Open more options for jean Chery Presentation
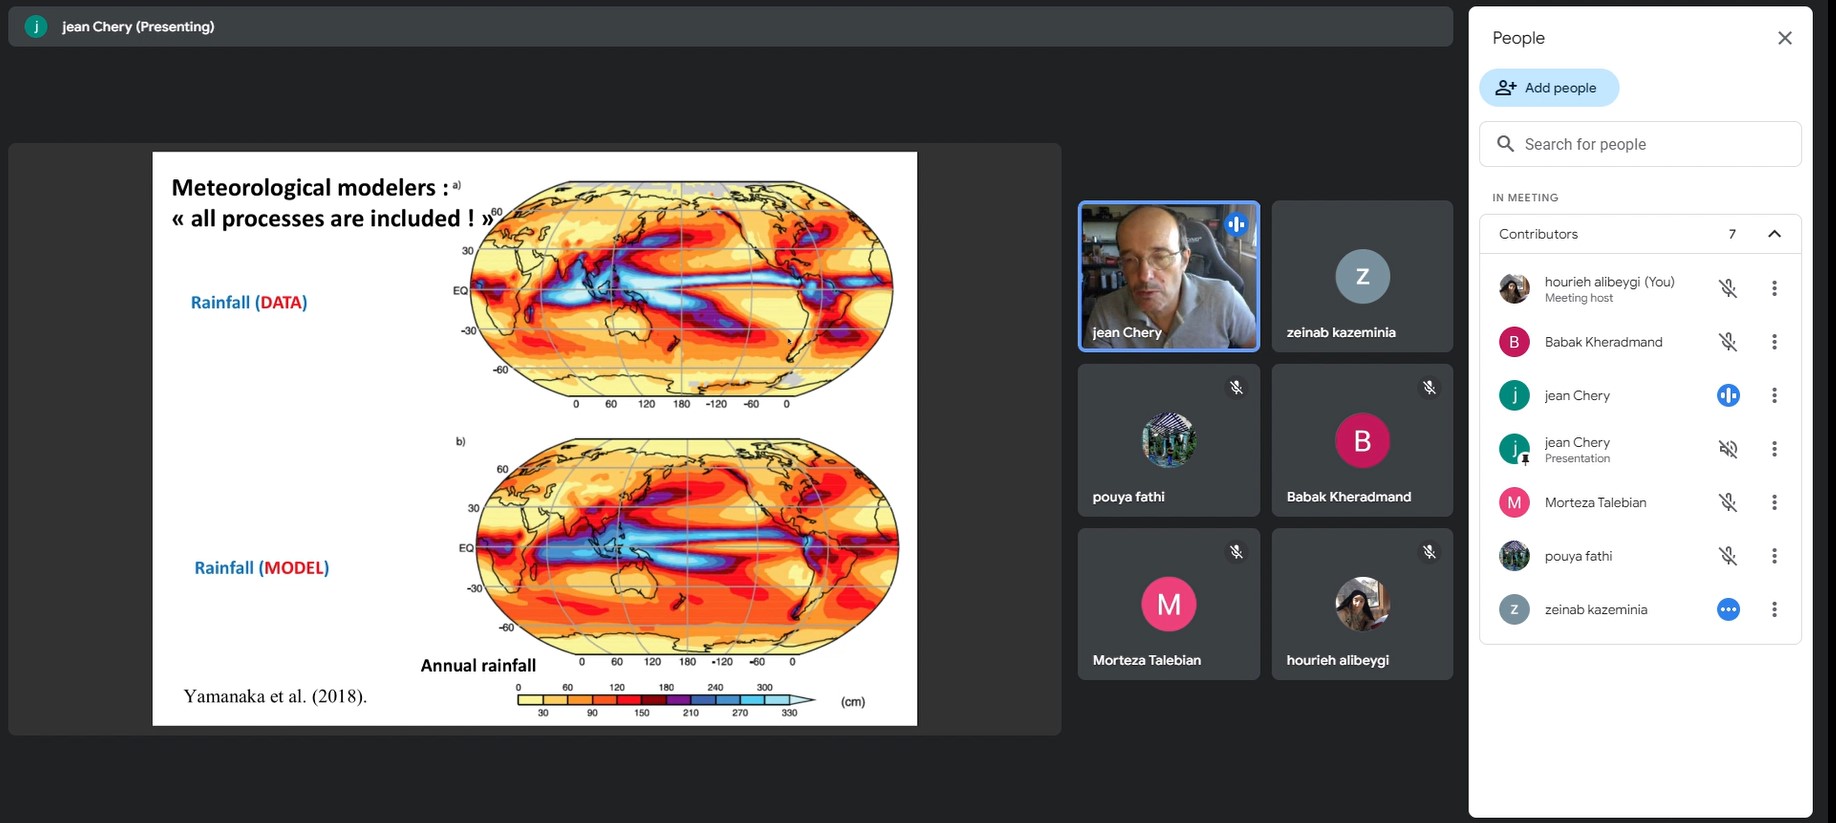This screenshot has height=823, width=1836. coord(1774,449)
